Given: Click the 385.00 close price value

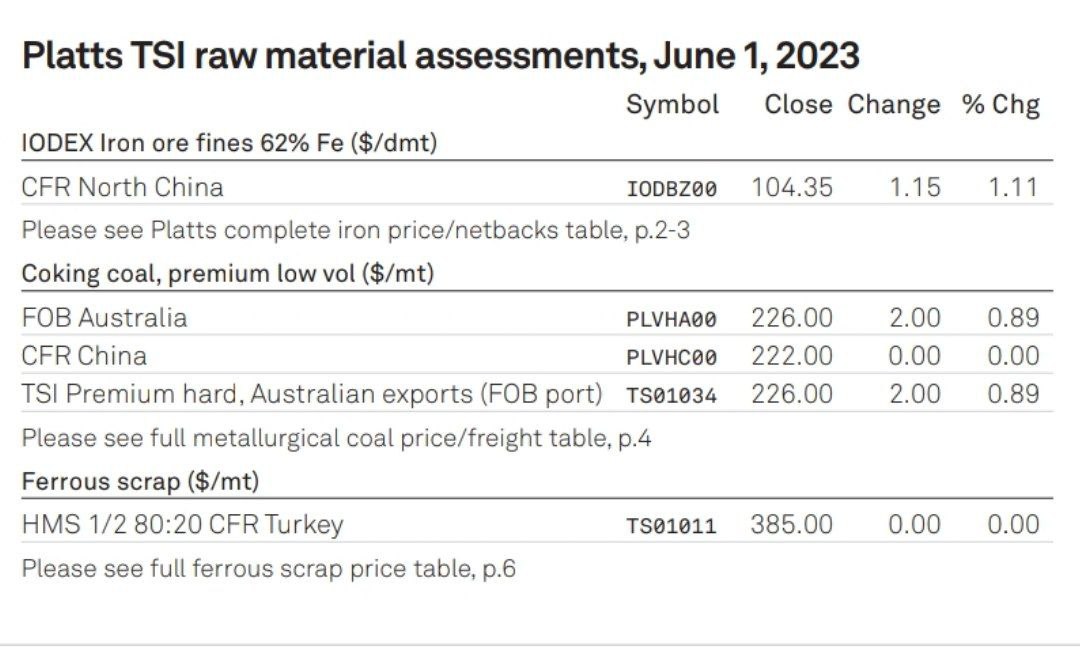Looking at the screenshot, I should point(792,524).
